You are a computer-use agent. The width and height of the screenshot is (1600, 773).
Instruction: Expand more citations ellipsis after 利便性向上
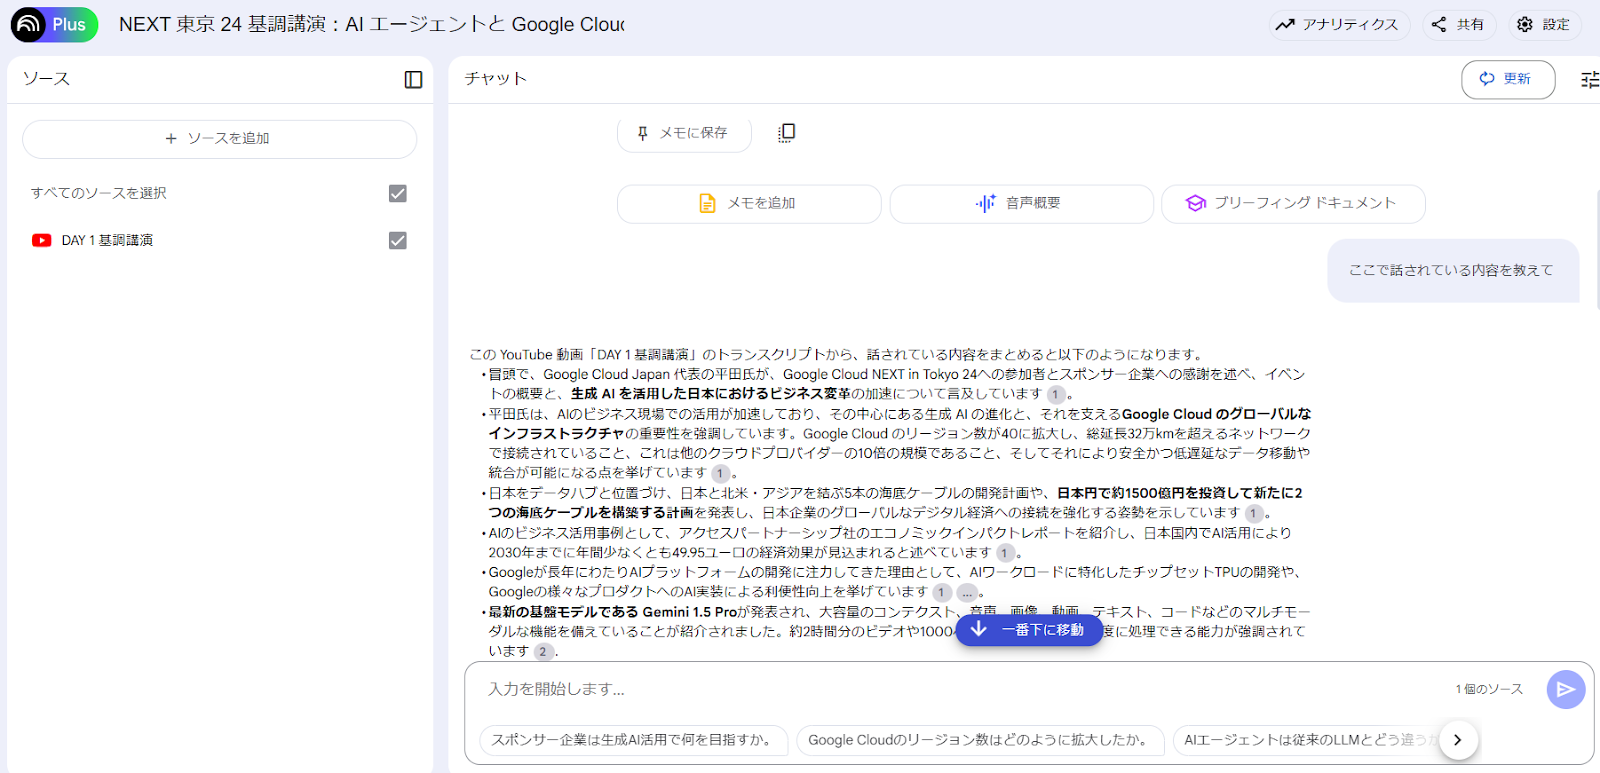(x=967, y=592)
